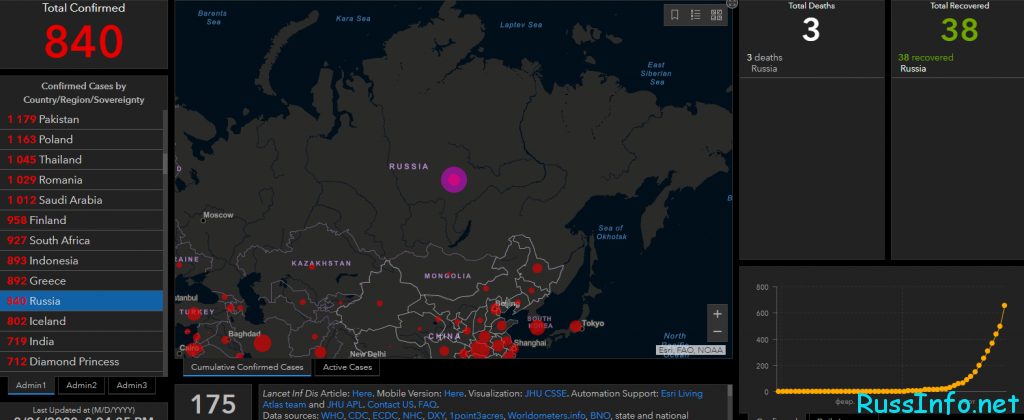Zoom out with the map minus button

[x=717, y=332]
